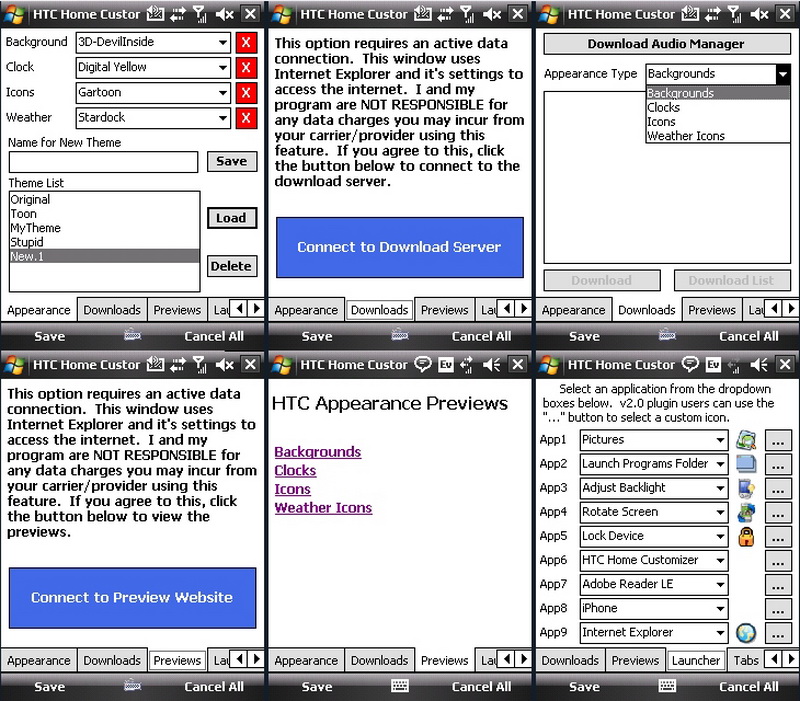
Task: Load the selected theme with Load button
Action: (232, 218)
